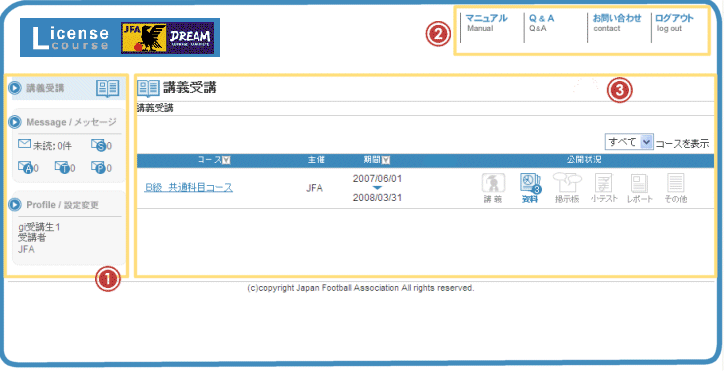The image size is (724, 371).
Task: Click the JFA organizer cell in table
Action: [x=314, y=188]
